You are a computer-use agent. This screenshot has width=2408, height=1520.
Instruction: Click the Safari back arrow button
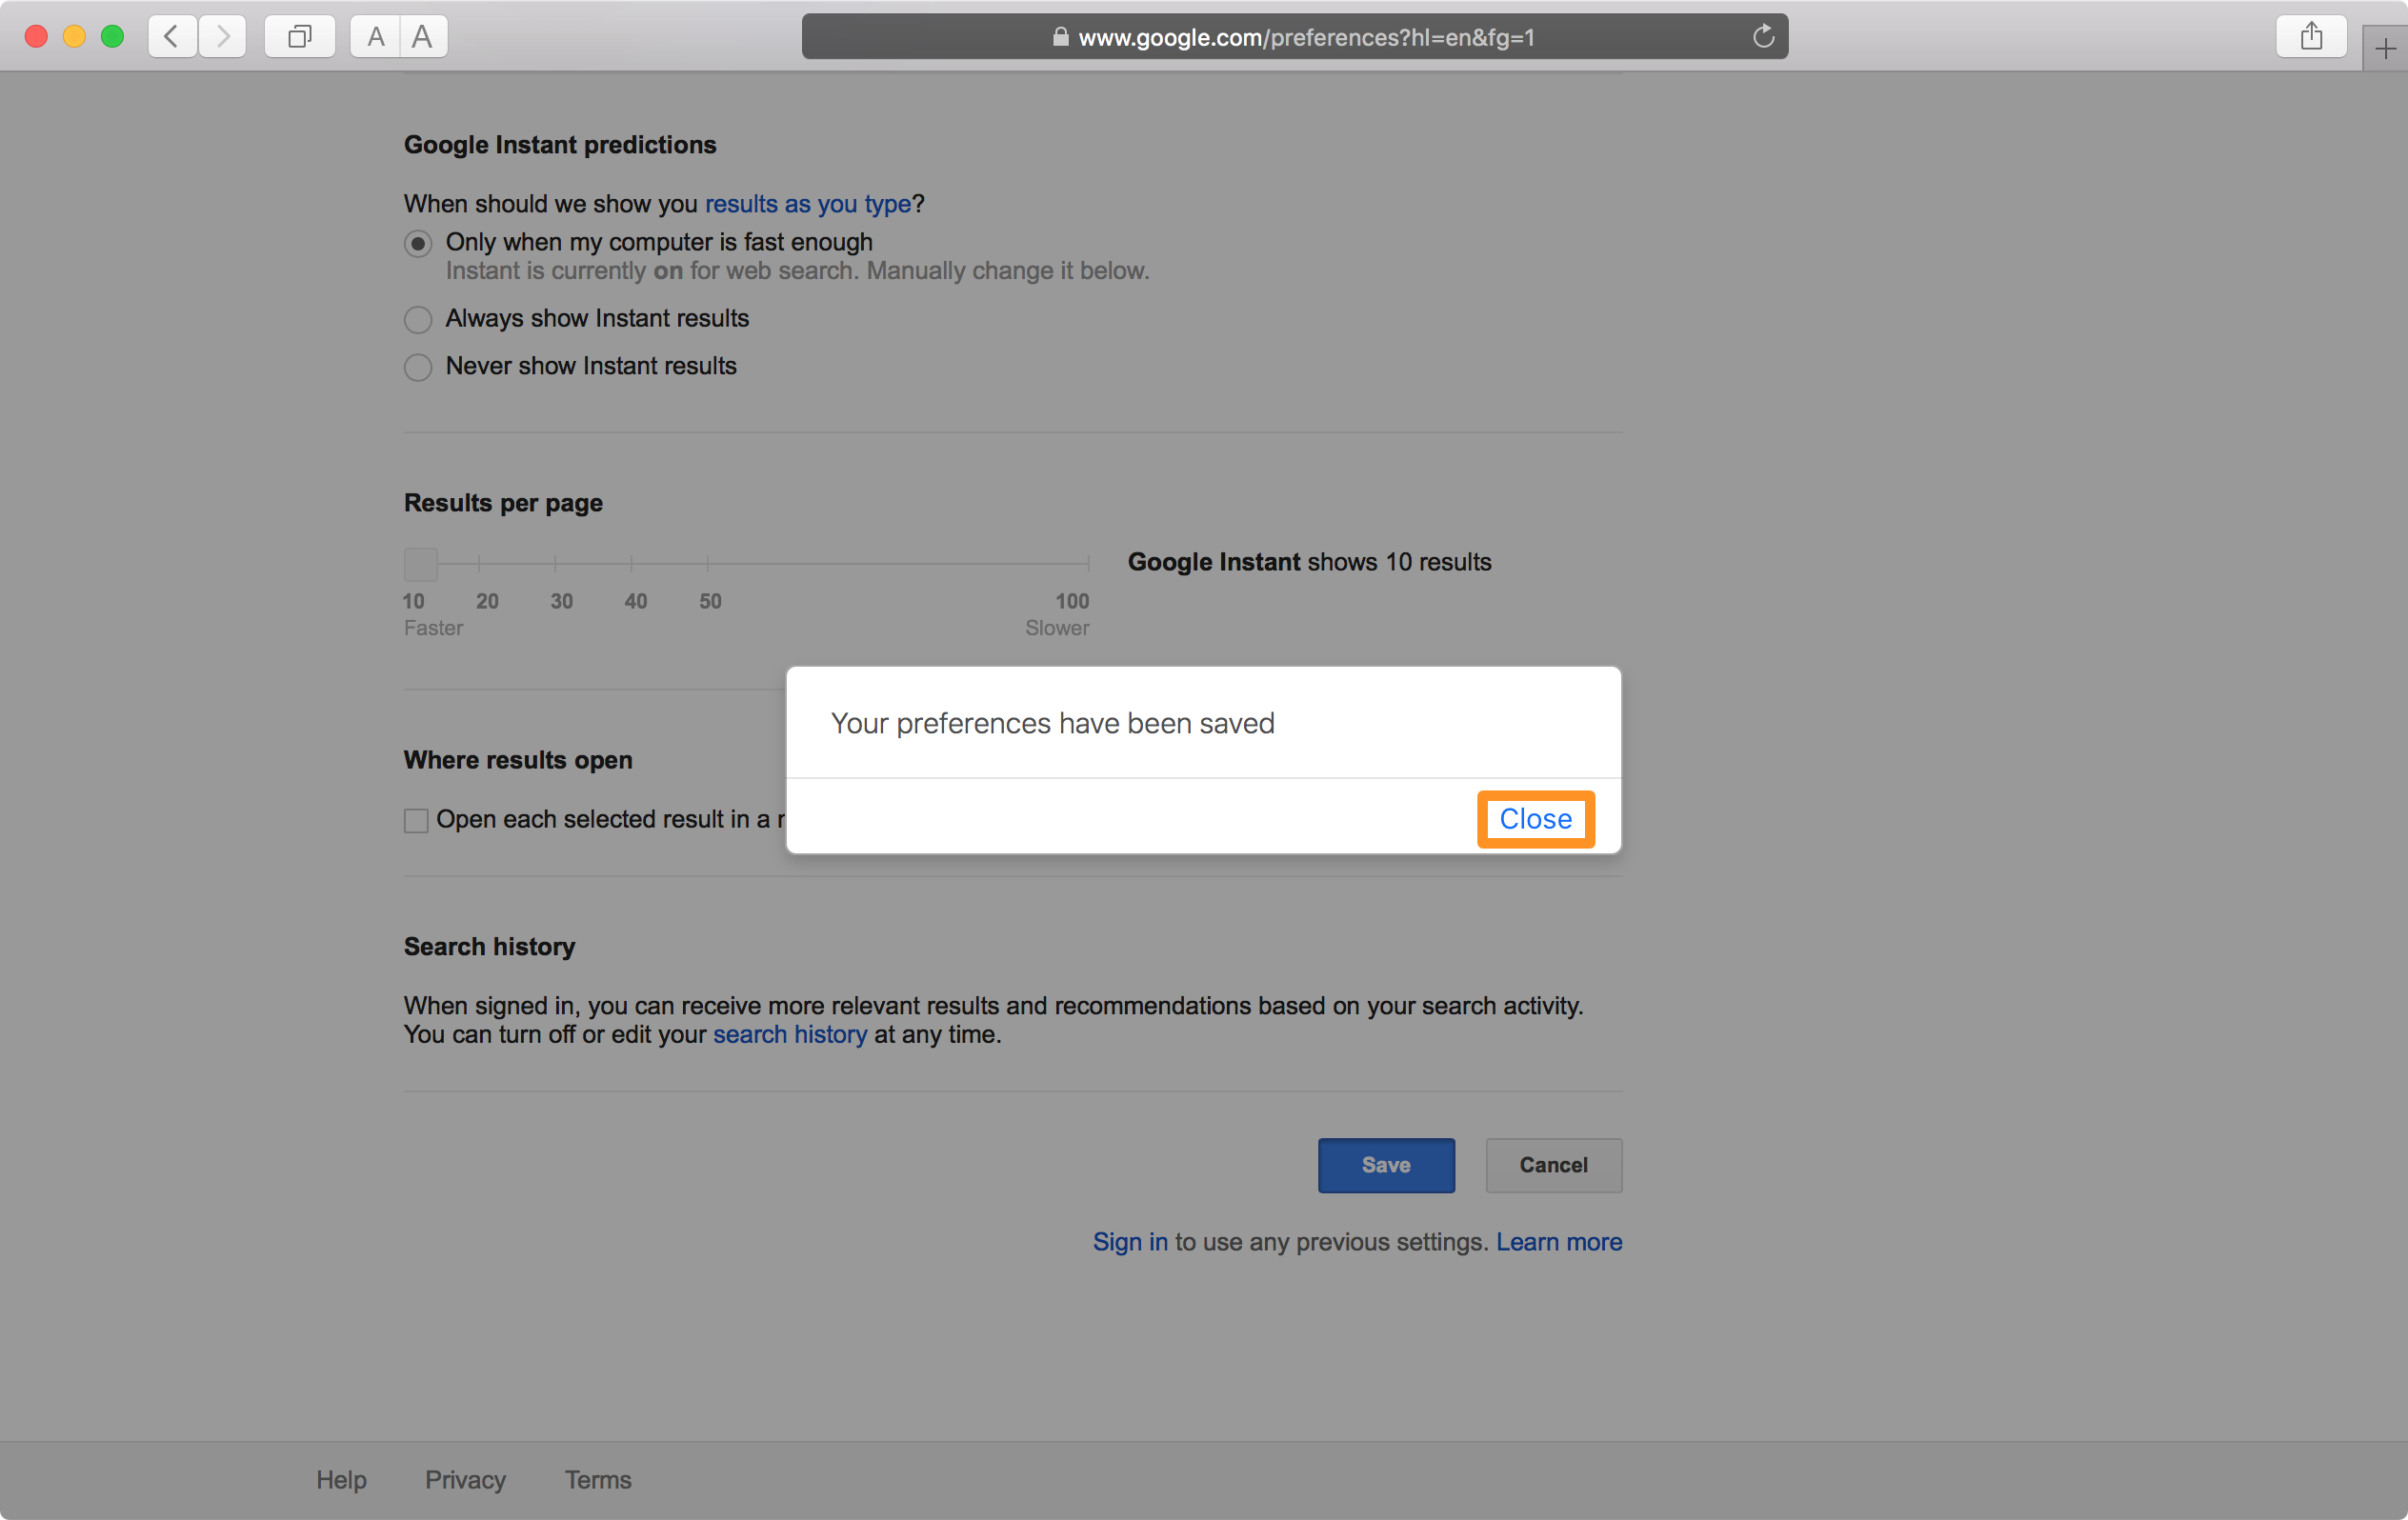coord(172,37)
